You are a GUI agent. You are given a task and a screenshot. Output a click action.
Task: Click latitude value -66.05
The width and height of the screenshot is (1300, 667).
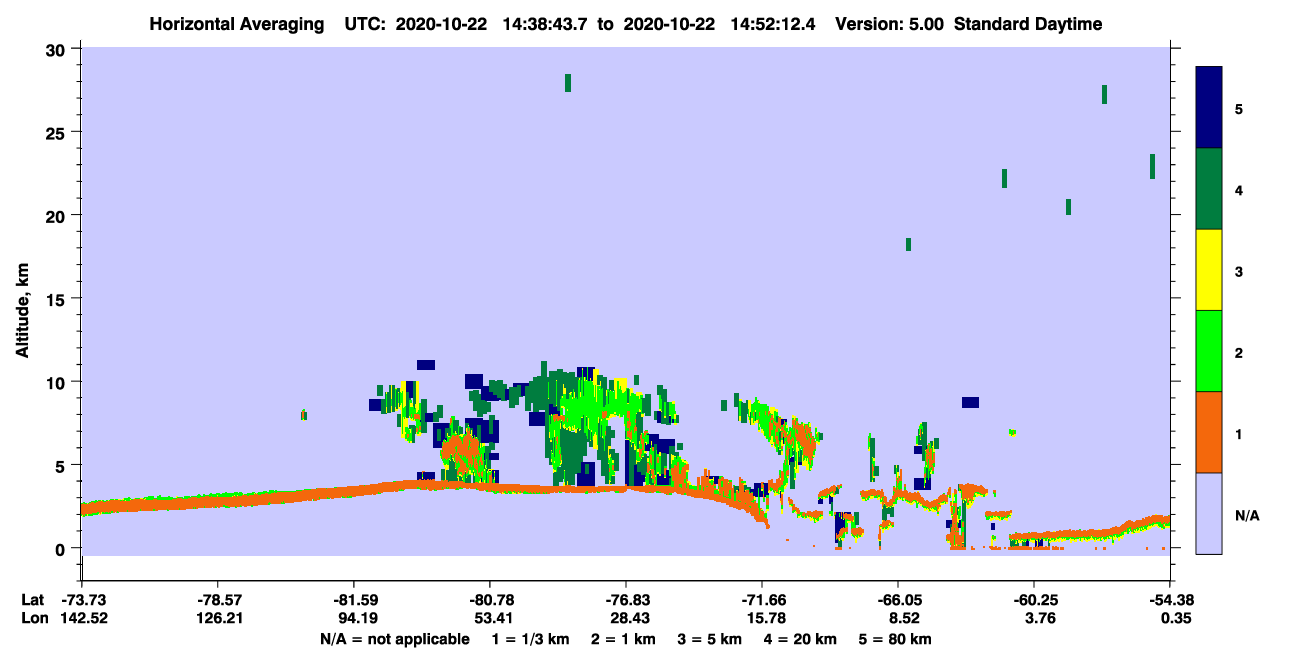point(898,600)
